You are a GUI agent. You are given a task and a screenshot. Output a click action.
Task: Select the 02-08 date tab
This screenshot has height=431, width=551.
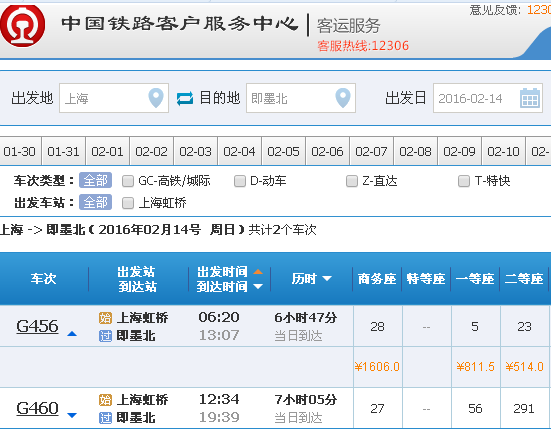coord(415,151)
